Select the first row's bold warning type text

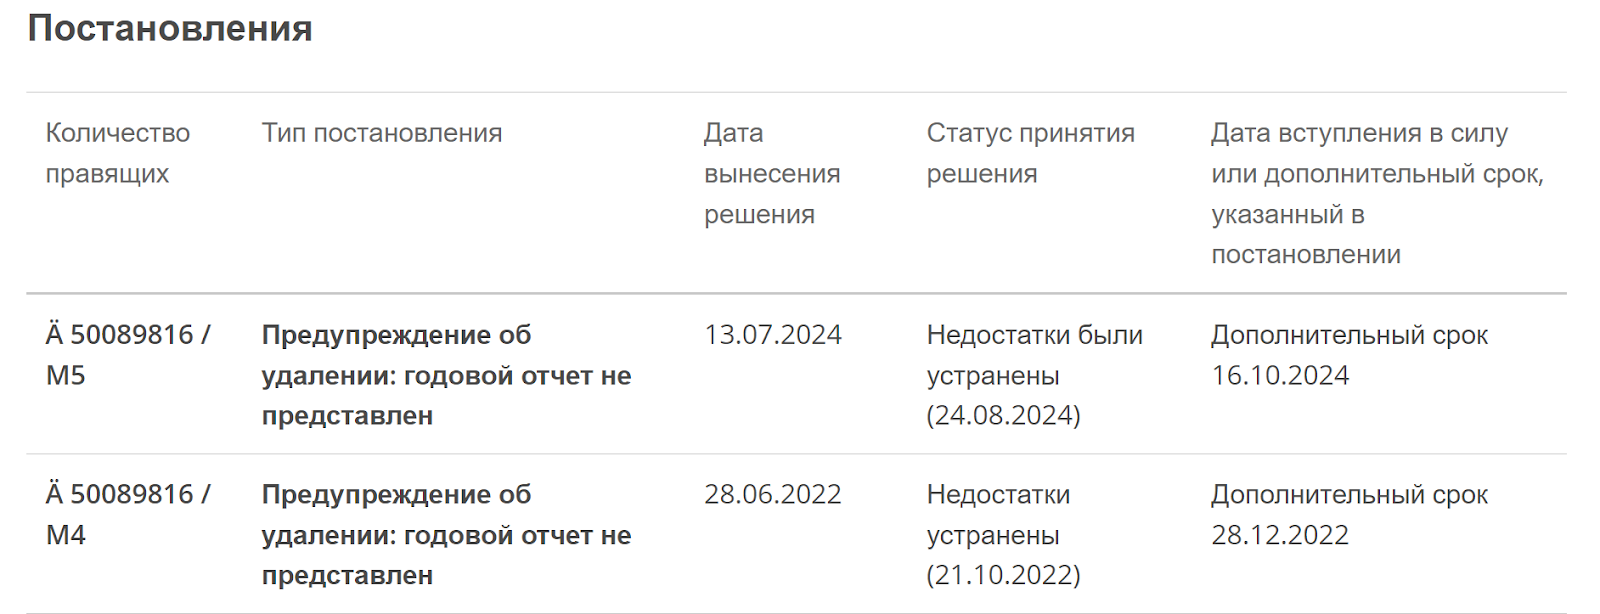click(x=446, y=375)
